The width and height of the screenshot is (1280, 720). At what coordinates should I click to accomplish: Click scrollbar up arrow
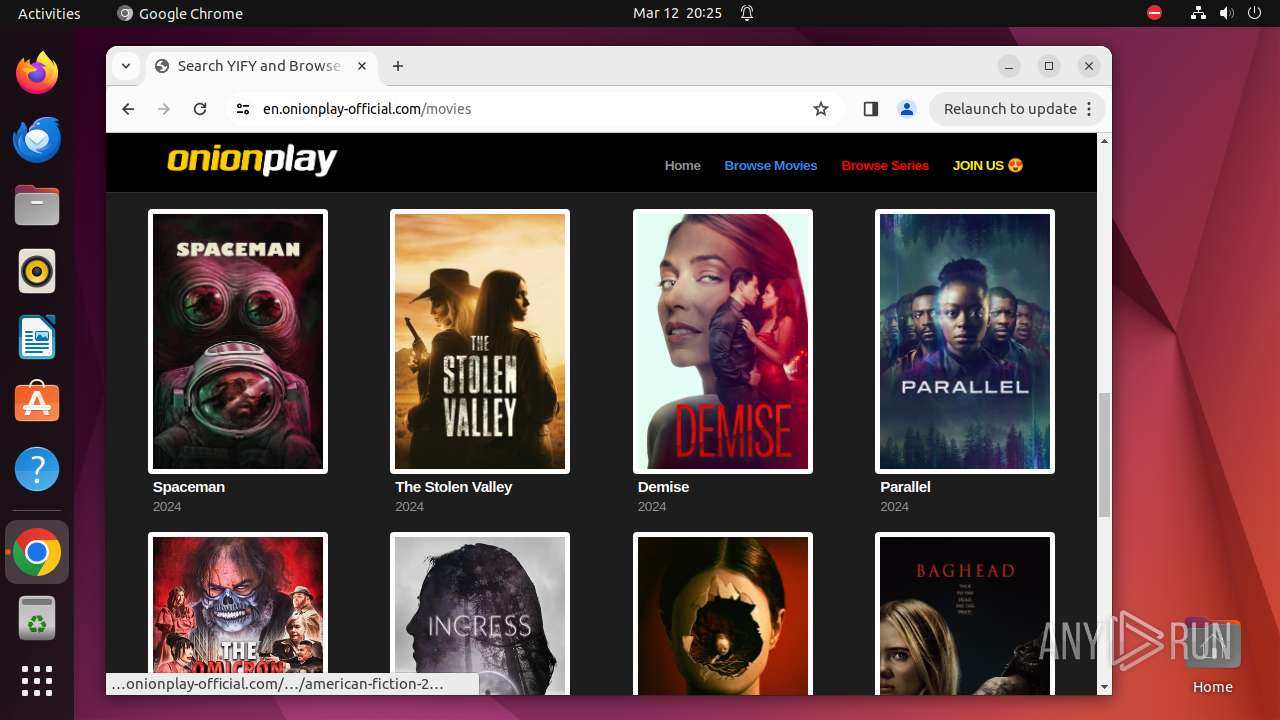1104,141
